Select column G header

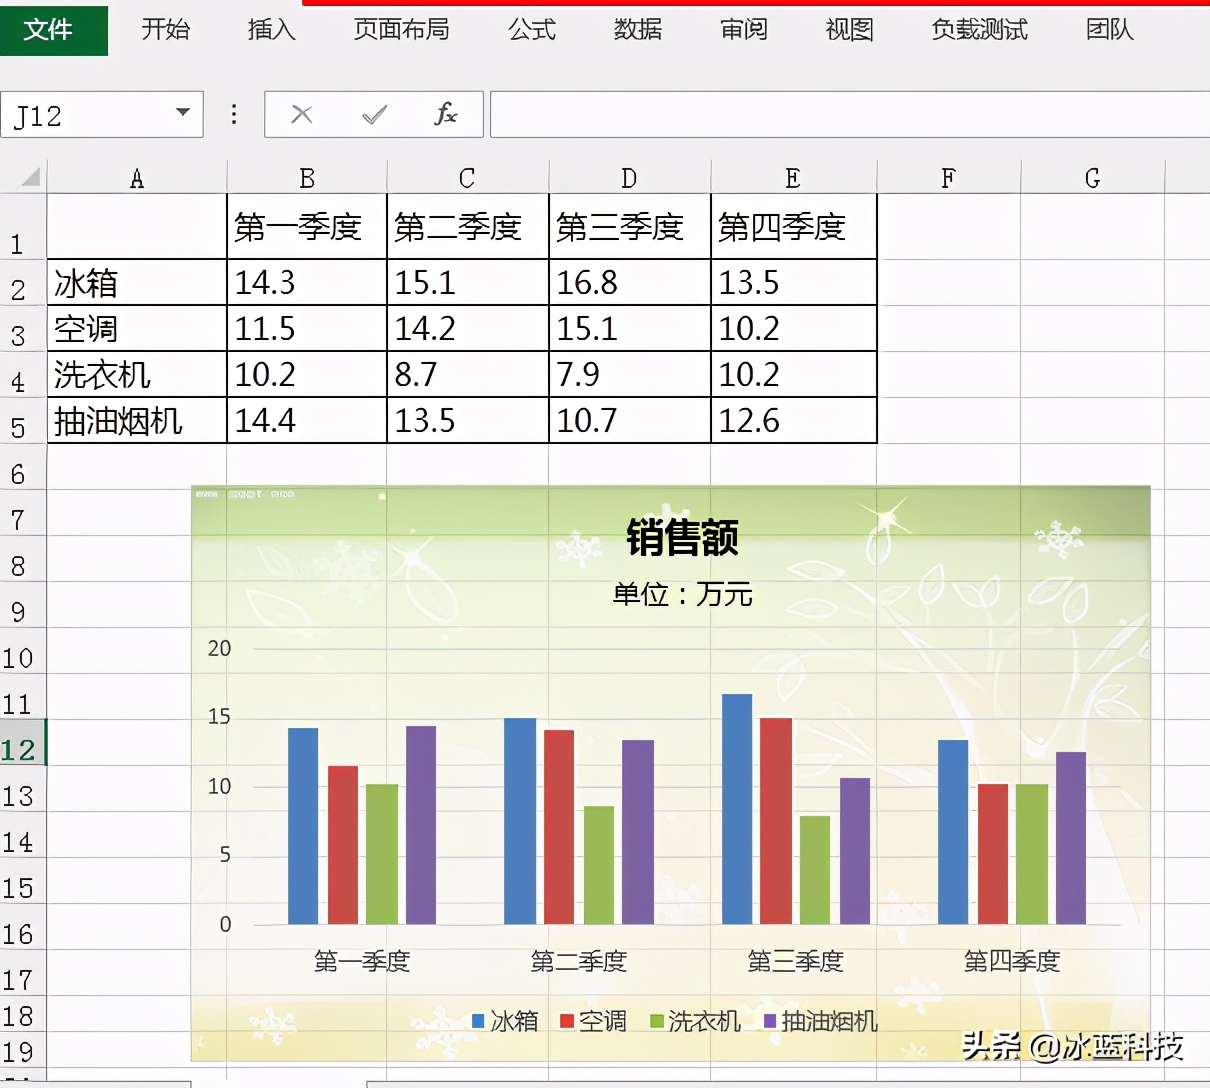click(1093, 178)
